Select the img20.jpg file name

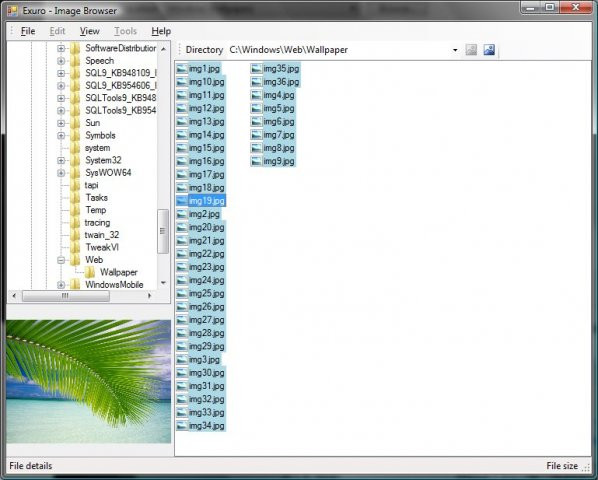pos(206,228)
